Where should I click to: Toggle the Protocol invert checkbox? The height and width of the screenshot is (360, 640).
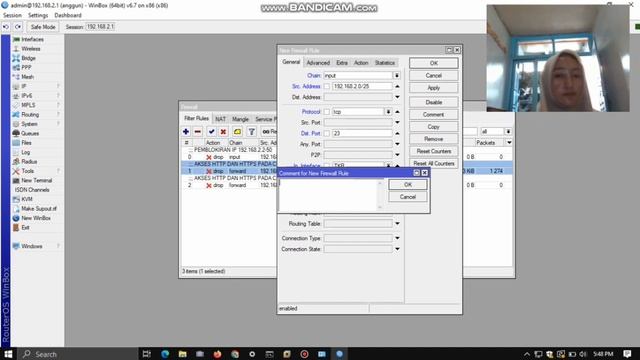pos(327,112)
